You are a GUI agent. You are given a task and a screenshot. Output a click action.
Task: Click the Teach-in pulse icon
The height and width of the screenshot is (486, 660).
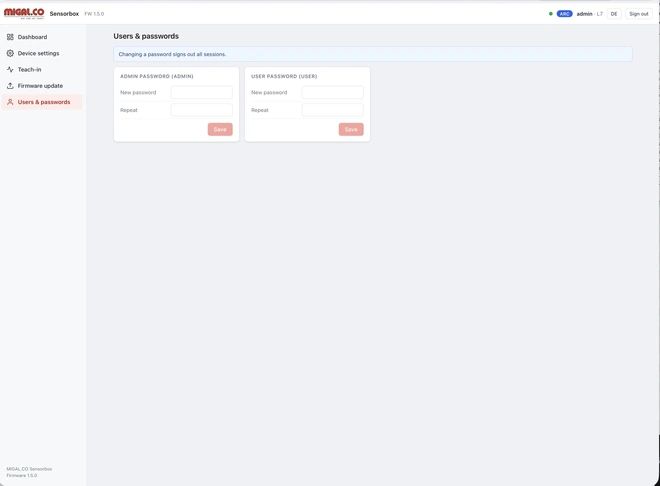(10, 69)
